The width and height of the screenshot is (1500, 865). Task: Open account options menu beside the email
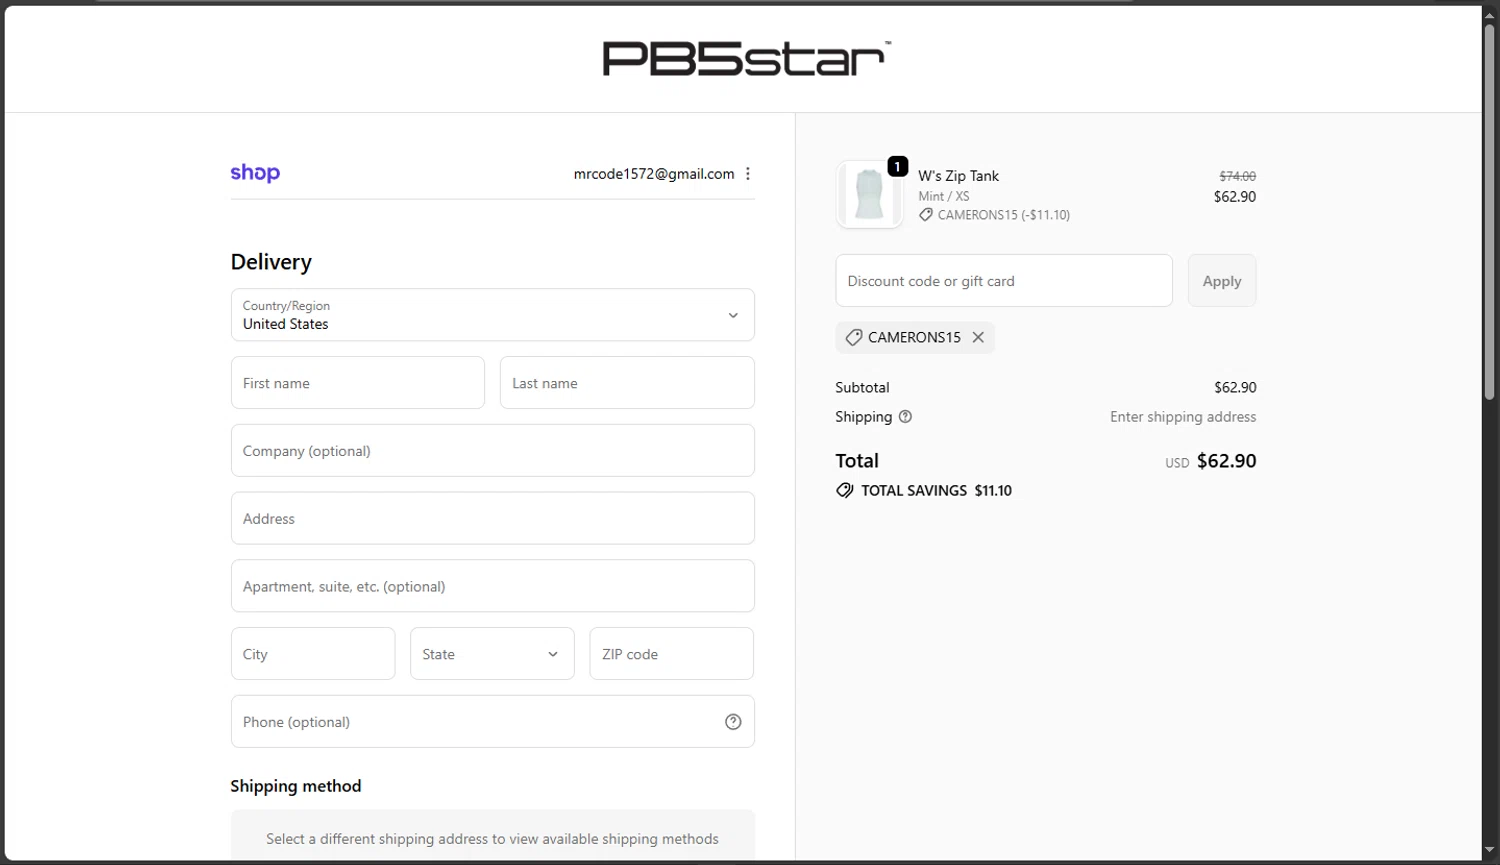(x=748, y=174)
